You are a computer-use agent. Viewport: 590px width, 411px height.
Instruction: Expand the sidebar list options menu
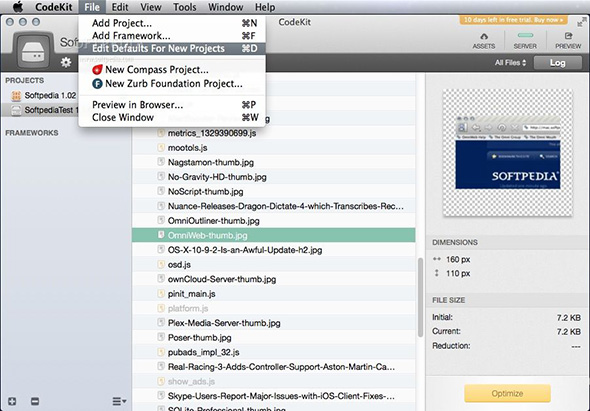pyautogui.click(x=119, y=402)
